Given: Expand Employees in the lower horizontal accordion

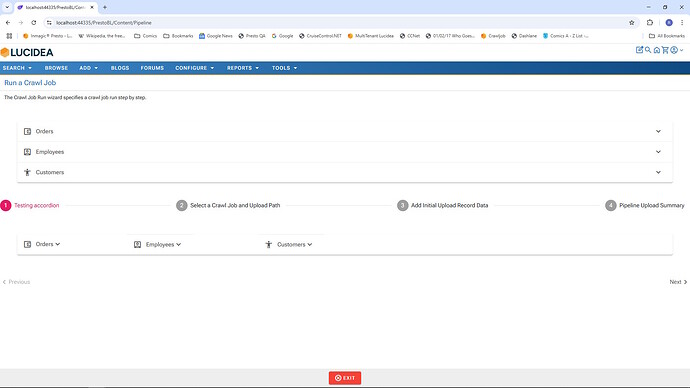Looking at the screenshot, I should coord(178,245).
